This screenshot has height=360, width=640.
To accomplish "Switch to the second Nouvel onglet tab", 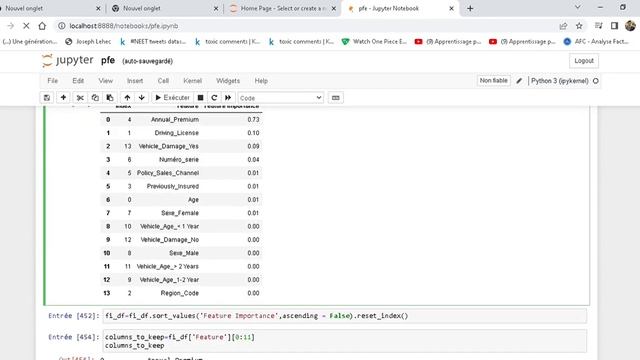I will tap(165, 8).
